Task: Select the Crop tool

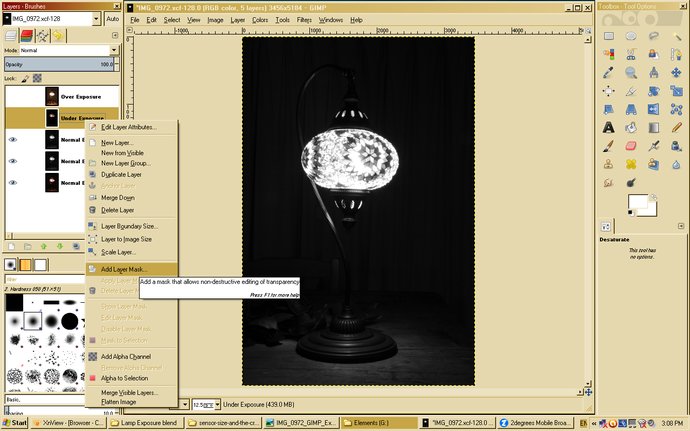Action: 631,91
